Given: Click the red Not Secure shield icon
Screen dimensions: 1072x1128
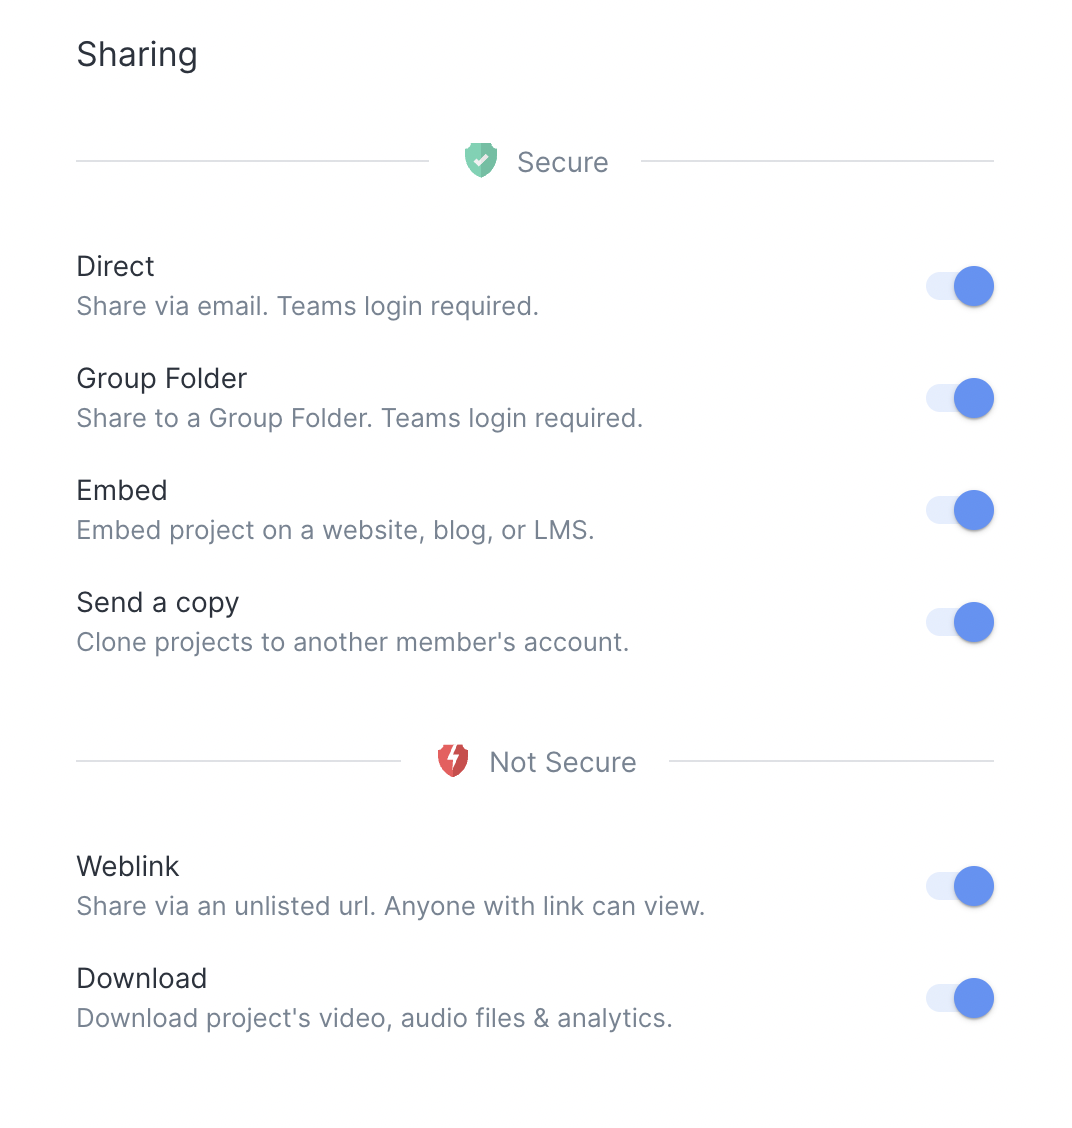Looking at the screenshot, I should pyautogui.click(x=453, y=760).
